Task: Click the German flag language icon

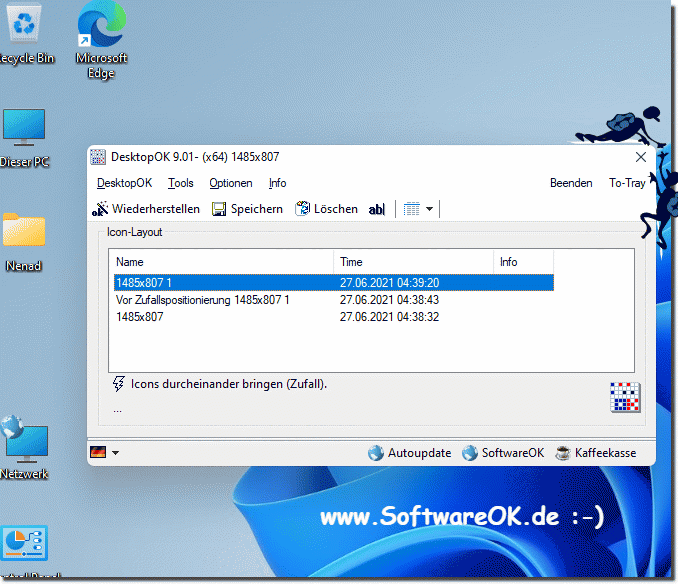Action: (98, 452)
